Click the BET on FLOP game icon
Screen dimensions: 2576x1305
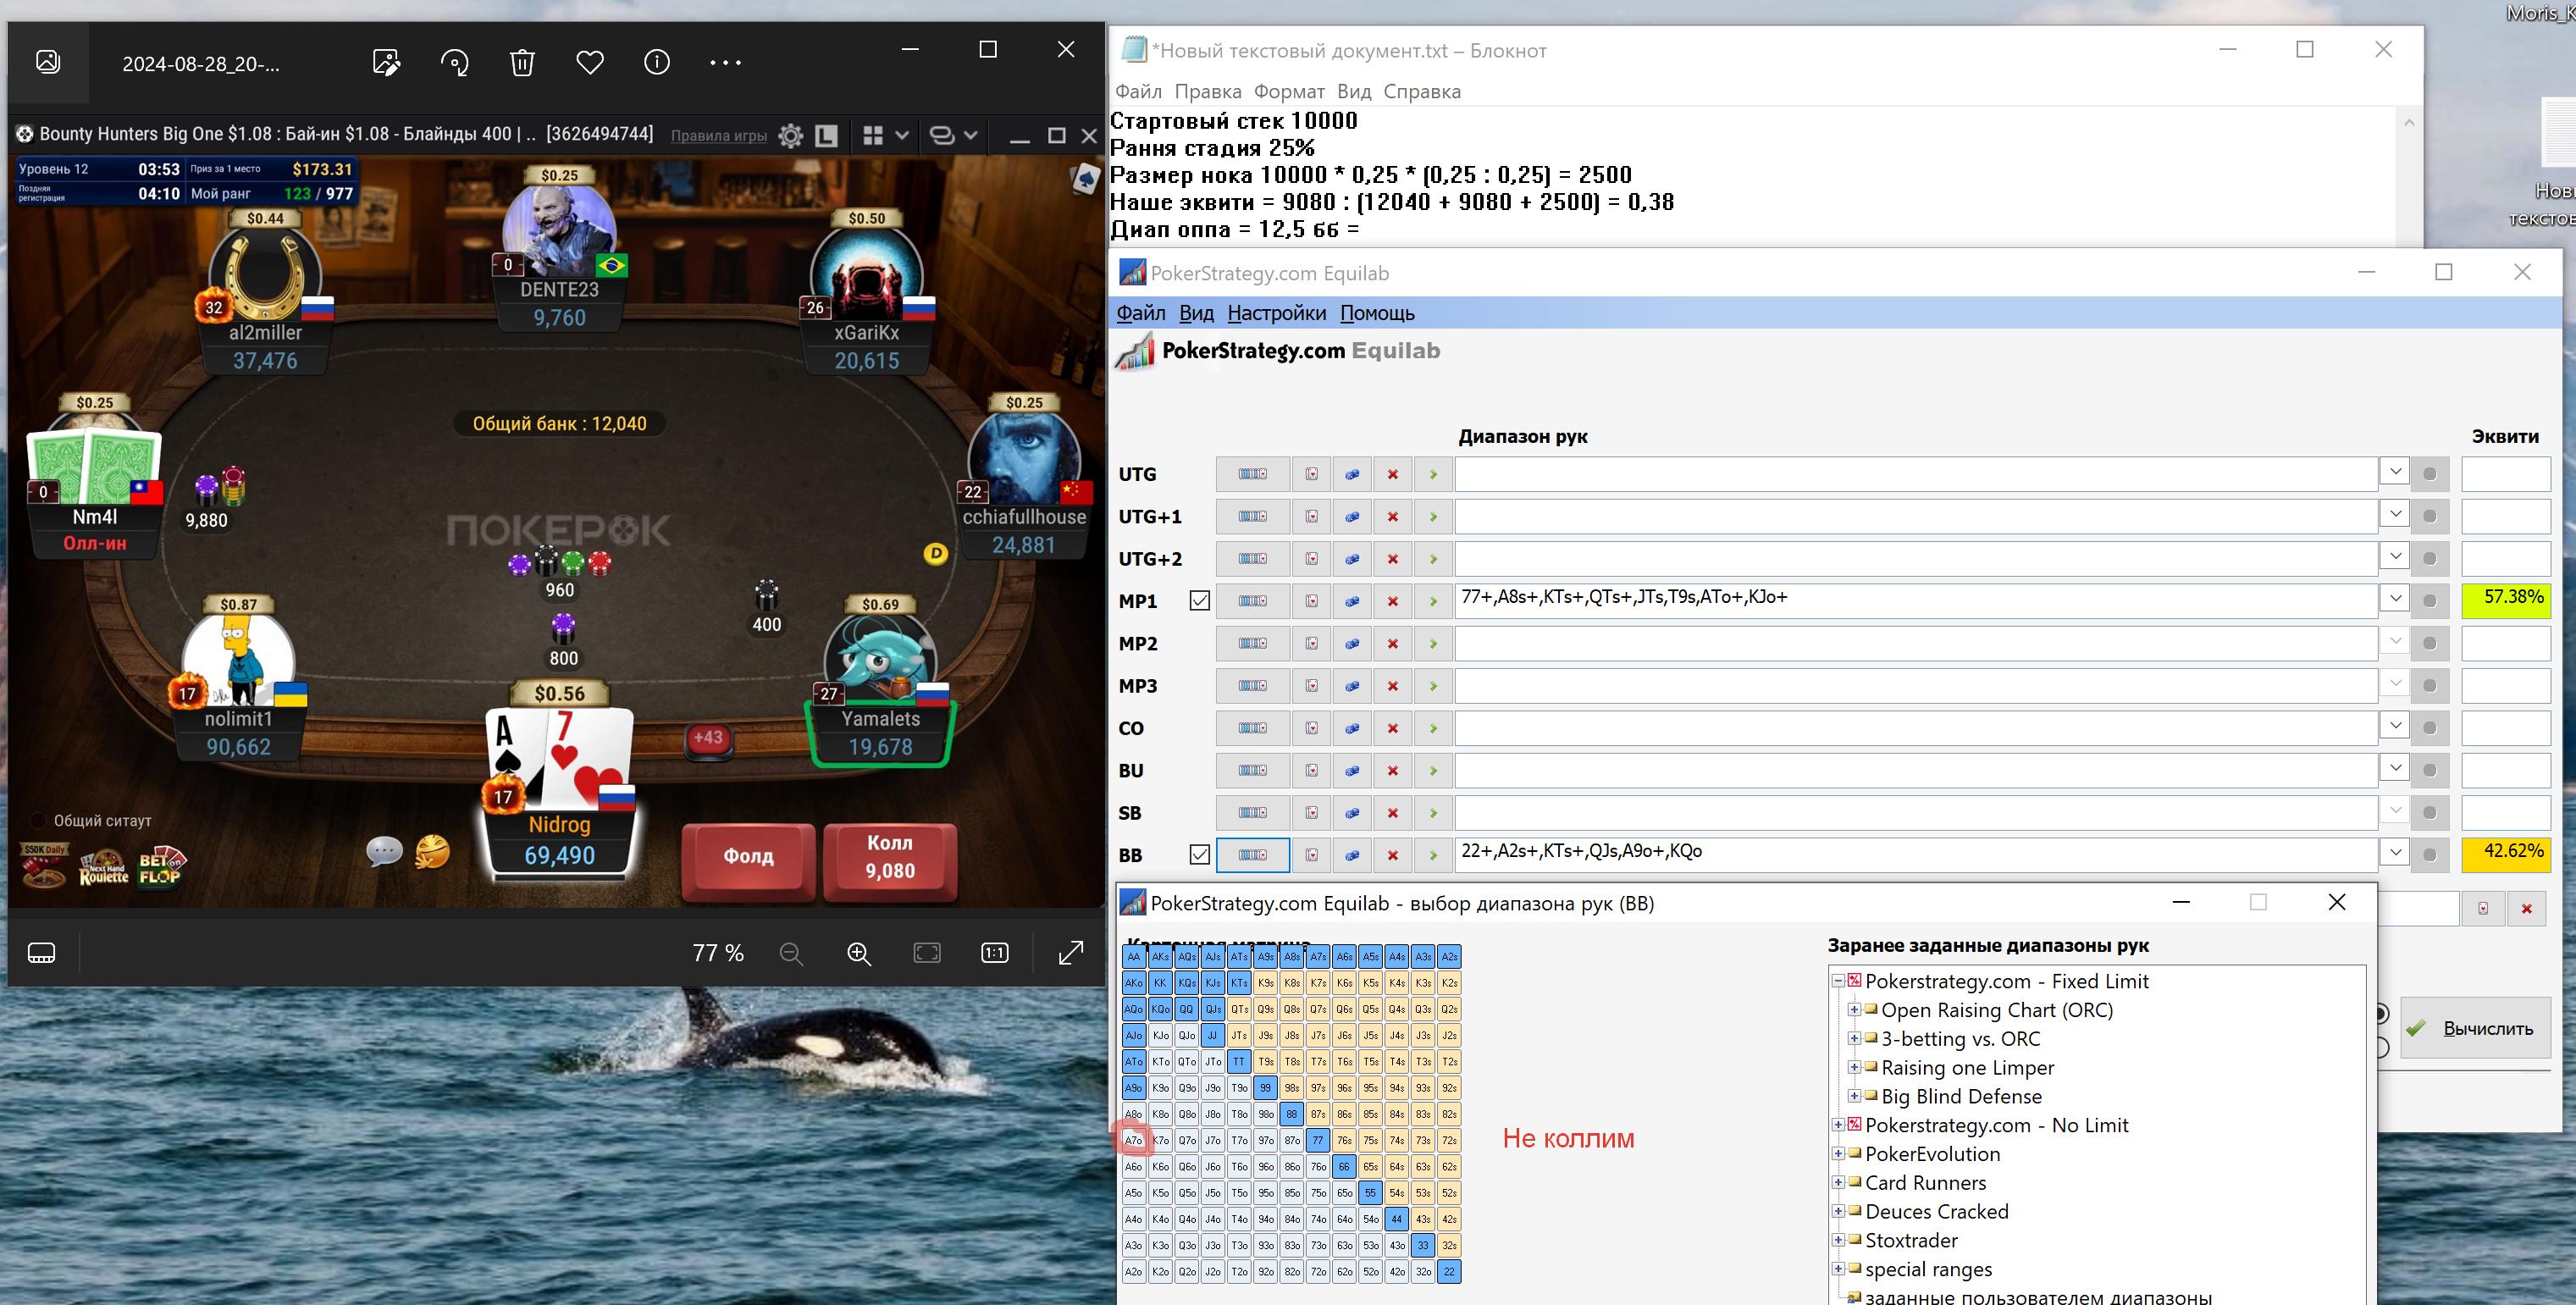[x=161, y=867]
